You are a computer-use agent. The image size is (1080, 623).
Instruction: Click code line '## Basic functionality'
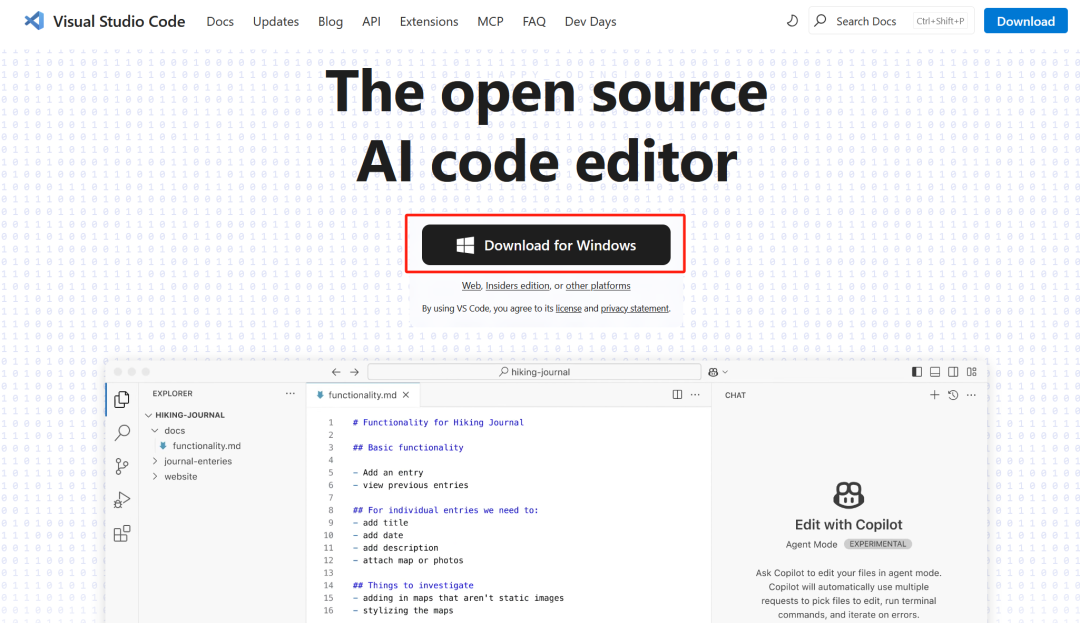pos(408,447)
